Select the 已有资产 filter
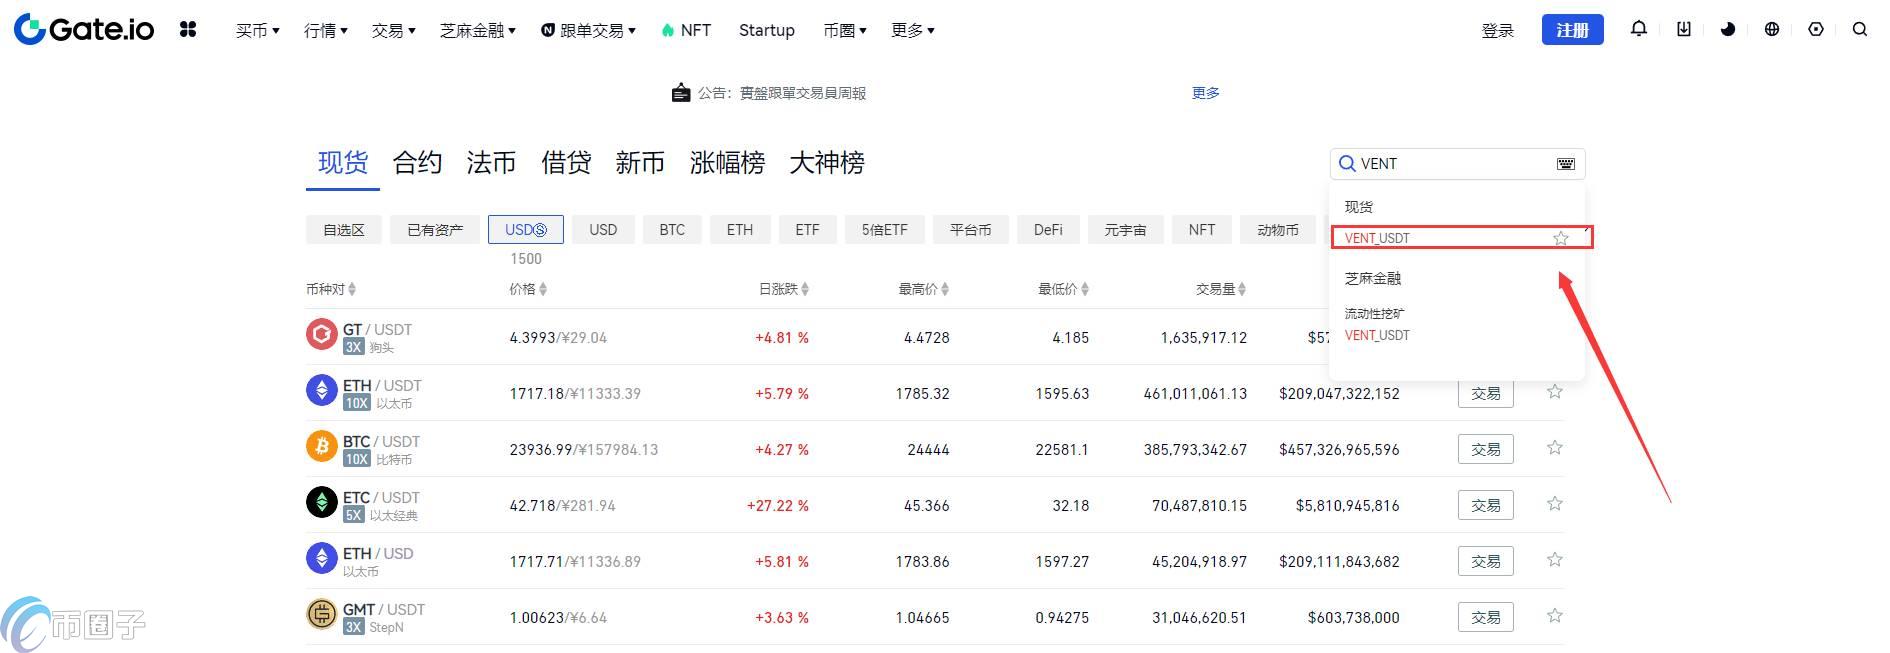This screenshot has width=1890, height=653. click(x=435, y=230)
